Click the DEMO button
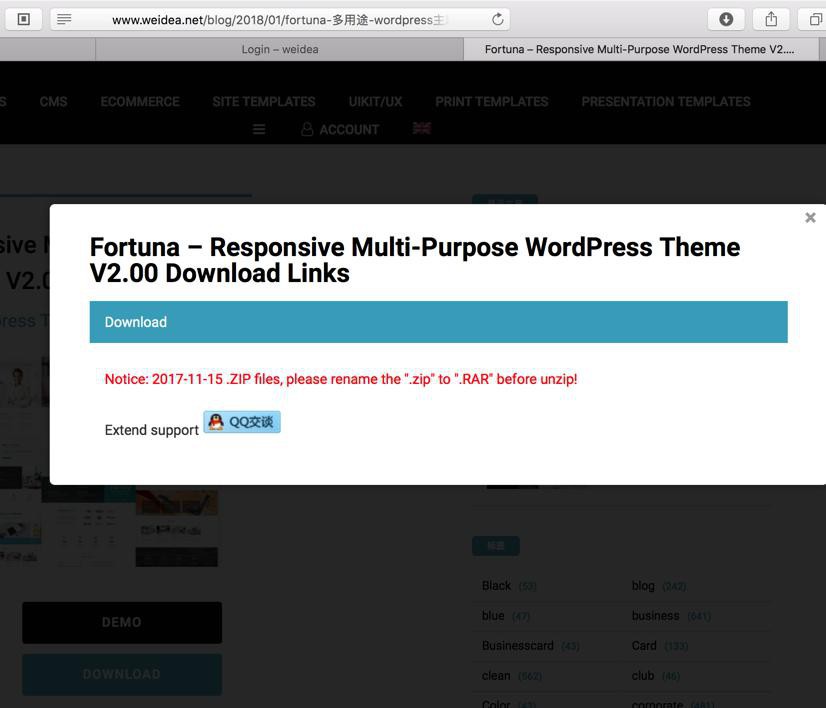This screenshot has width=826, height=708. (x=122, y=622)
